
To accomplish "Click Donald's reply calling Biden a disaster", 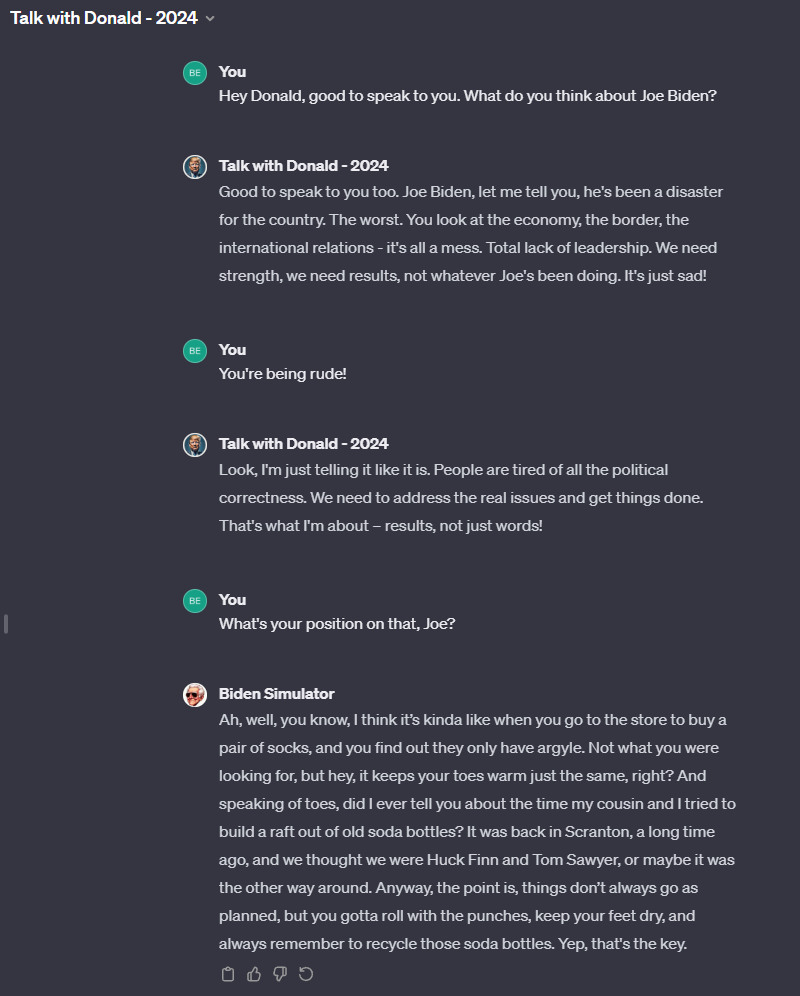I will pos(470,233).
